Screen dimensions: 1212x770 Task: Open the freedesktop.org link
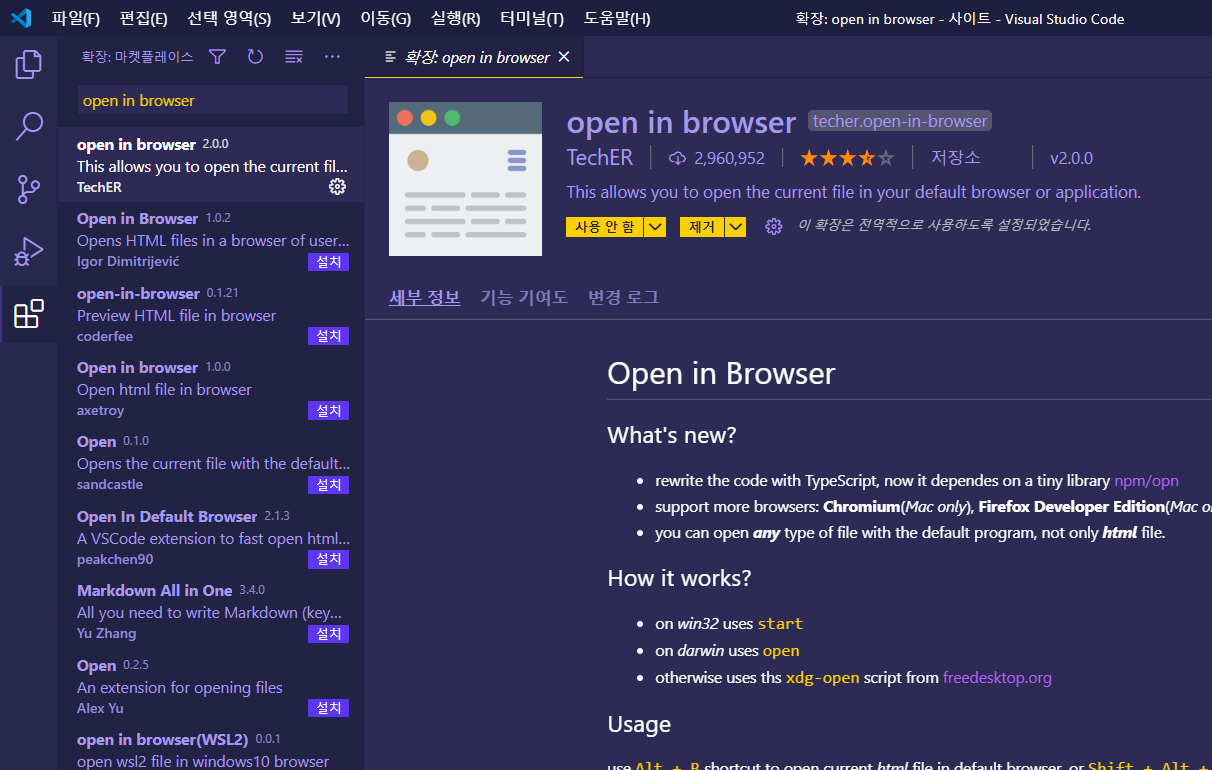[x=997, y=677]
